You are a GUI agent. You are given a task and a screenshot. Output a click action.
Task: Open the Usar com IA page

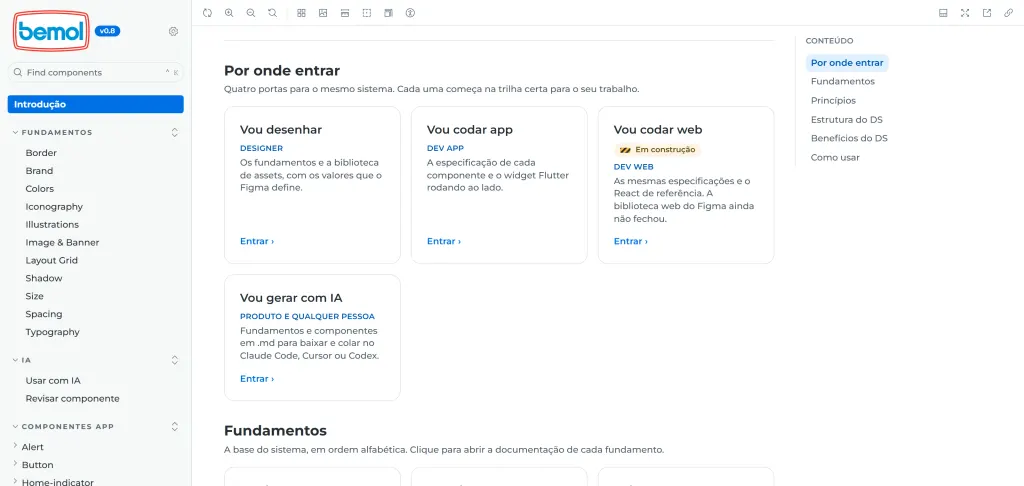53,381
